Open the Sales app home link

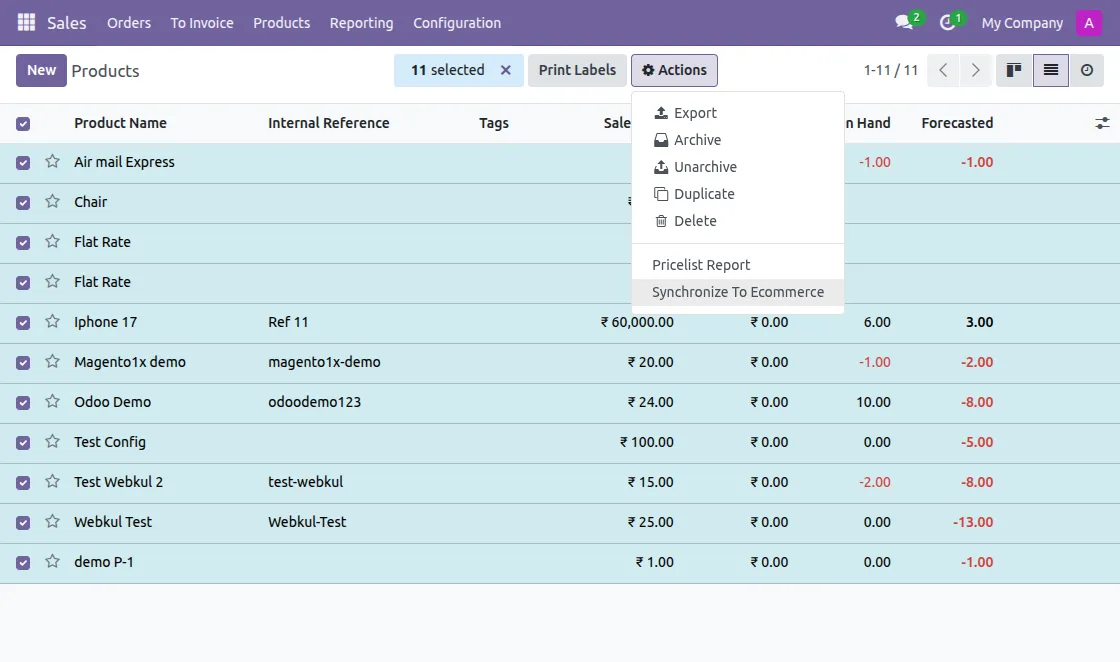66,23
